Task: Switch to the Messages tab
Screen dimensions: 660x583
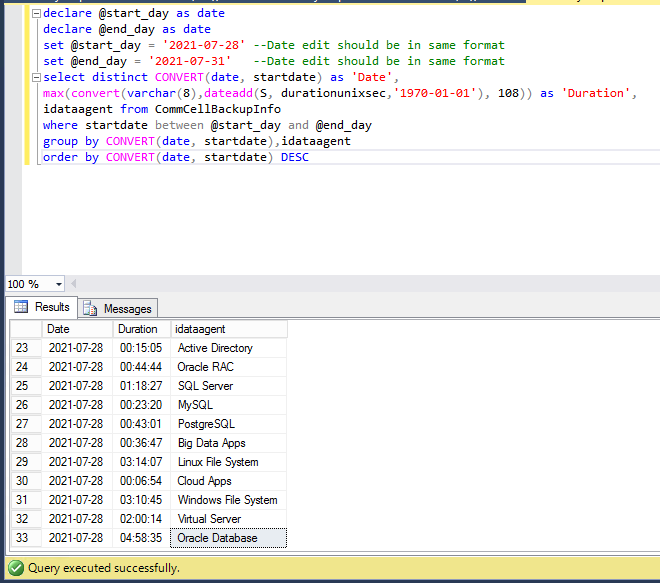Action: tap(118, 309)
